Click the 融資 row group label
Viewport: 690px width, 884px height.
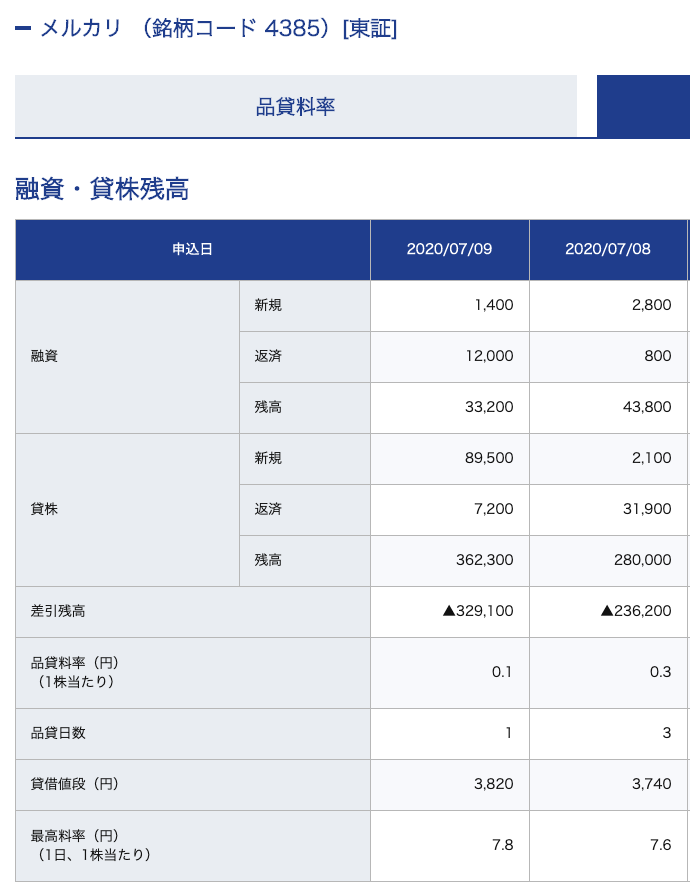(44, 356)
